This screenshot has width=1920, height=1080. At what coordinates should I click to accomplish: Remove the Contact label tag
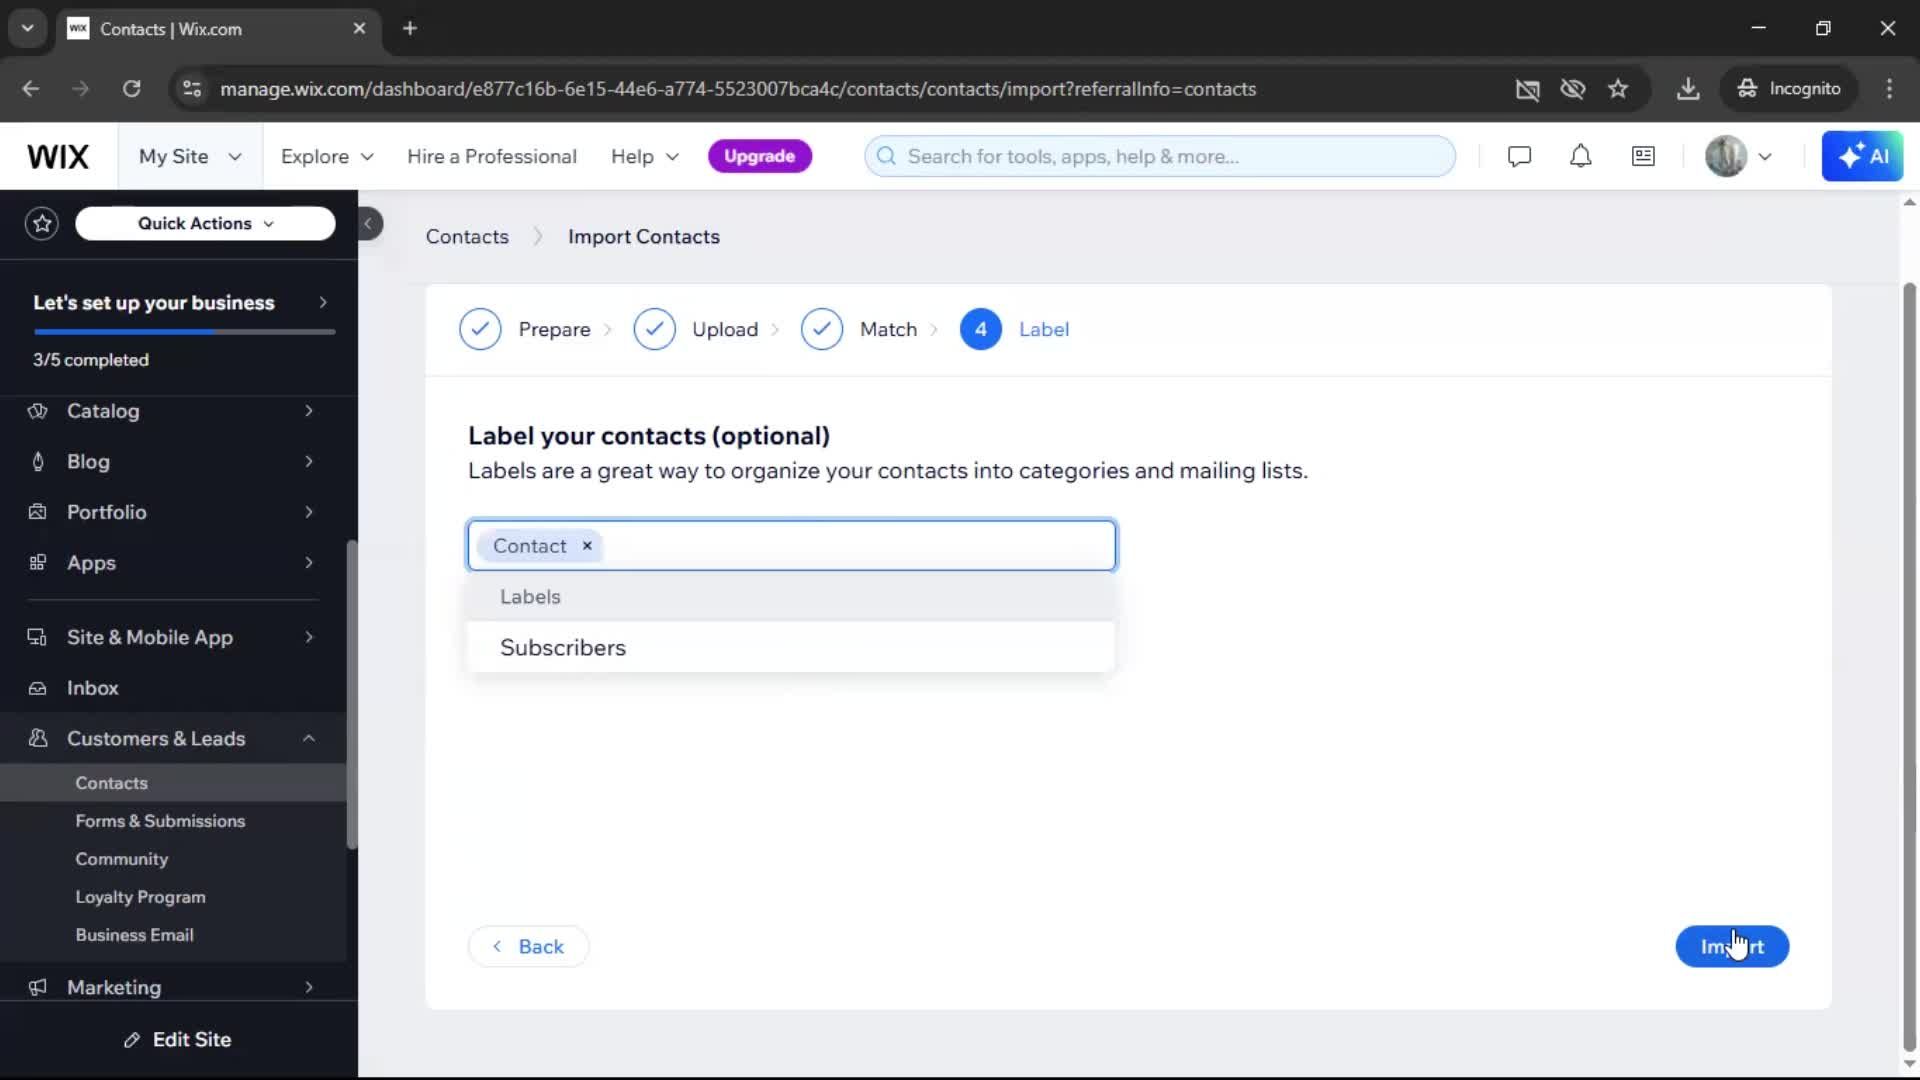coord(587,545)
